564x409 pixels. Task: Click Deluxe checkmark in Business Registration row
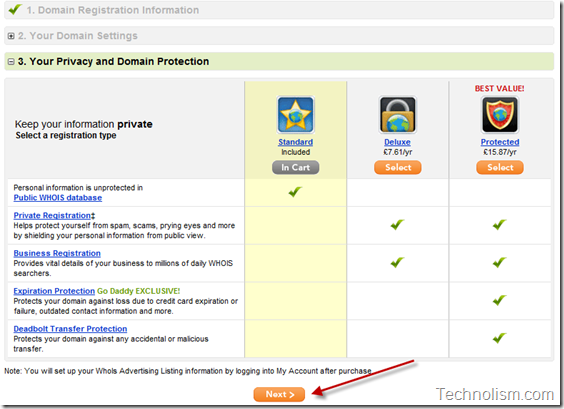[397, 263]
